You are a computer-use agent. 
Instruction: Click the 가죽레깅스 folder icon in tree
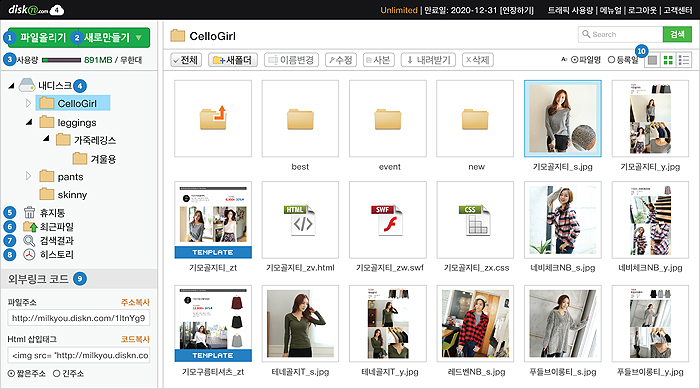click(x=63, y=140)
